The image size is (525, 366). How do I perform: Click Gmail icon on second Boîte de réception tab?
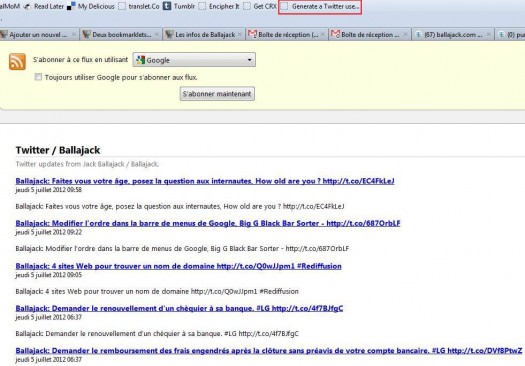(x=335, y=34)
